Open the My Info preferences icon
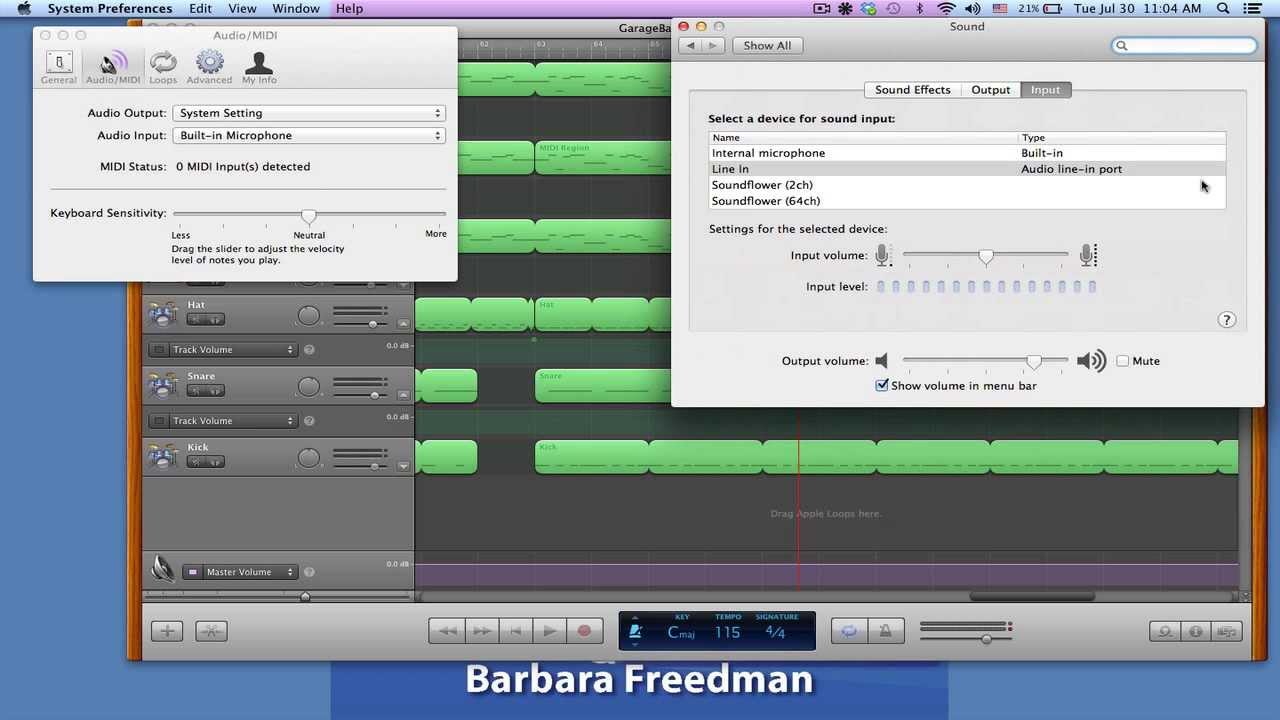 click(259, 68)
